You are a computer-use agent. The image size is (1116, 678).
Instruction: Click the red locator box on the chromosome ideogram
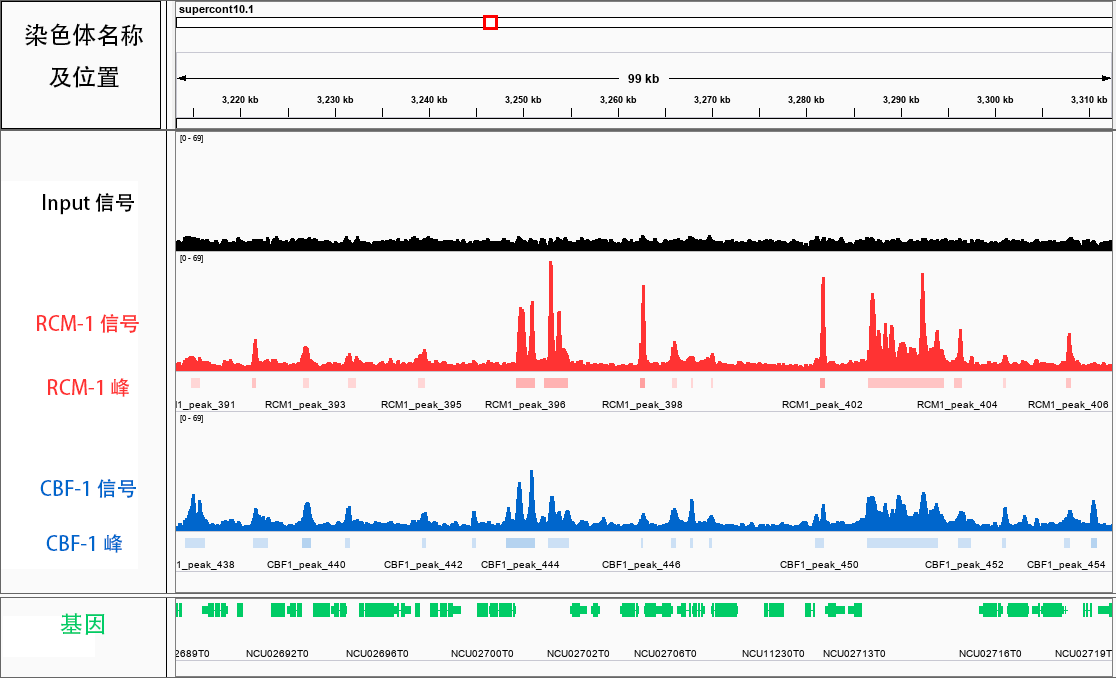490,21
